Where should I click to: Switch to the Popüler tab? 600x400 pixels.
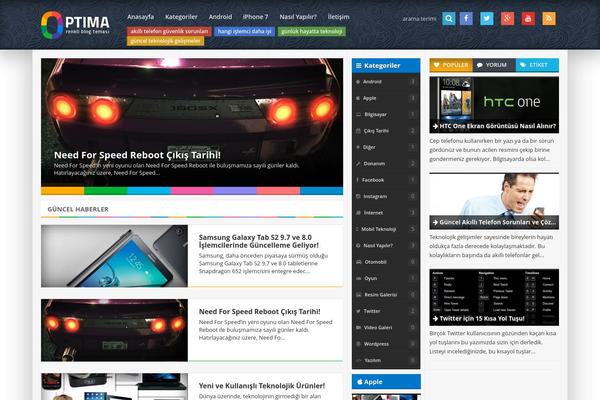coord(451,65)
